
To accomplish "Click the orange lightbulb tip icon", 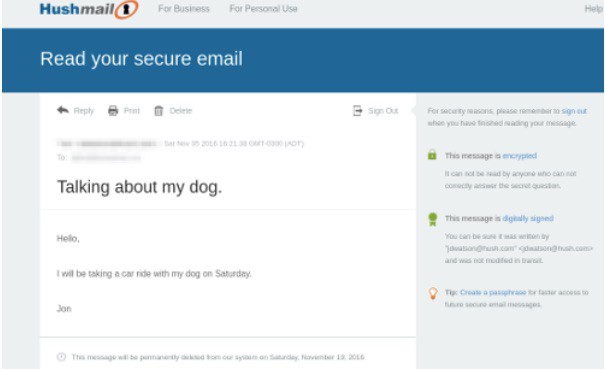I will [433, 293].
